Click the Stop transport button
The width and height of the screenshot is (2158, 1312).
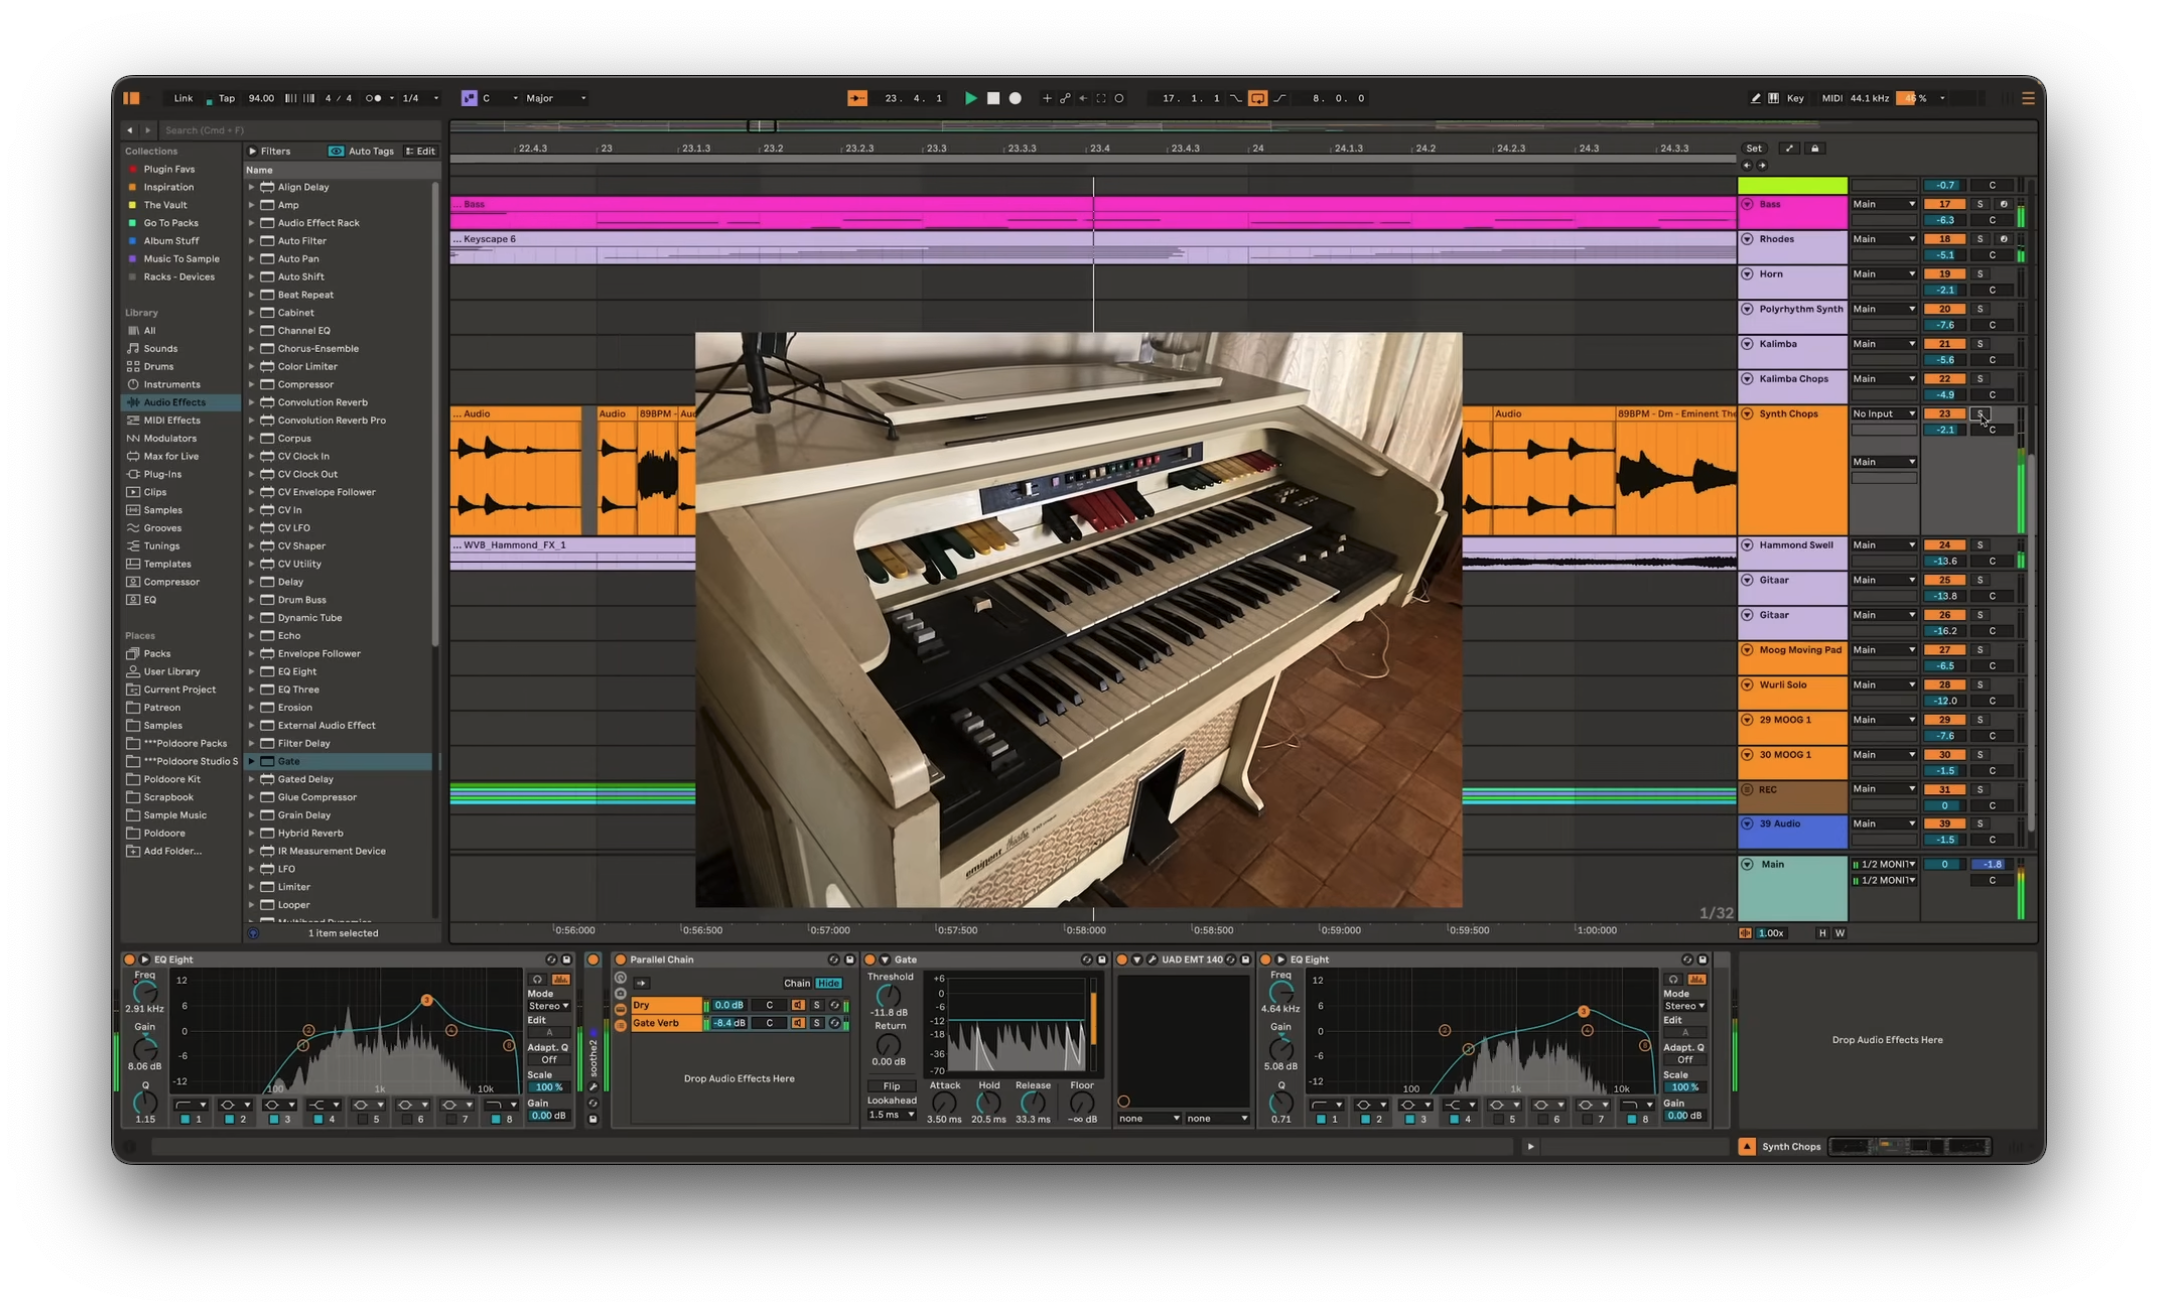point(993,98)
